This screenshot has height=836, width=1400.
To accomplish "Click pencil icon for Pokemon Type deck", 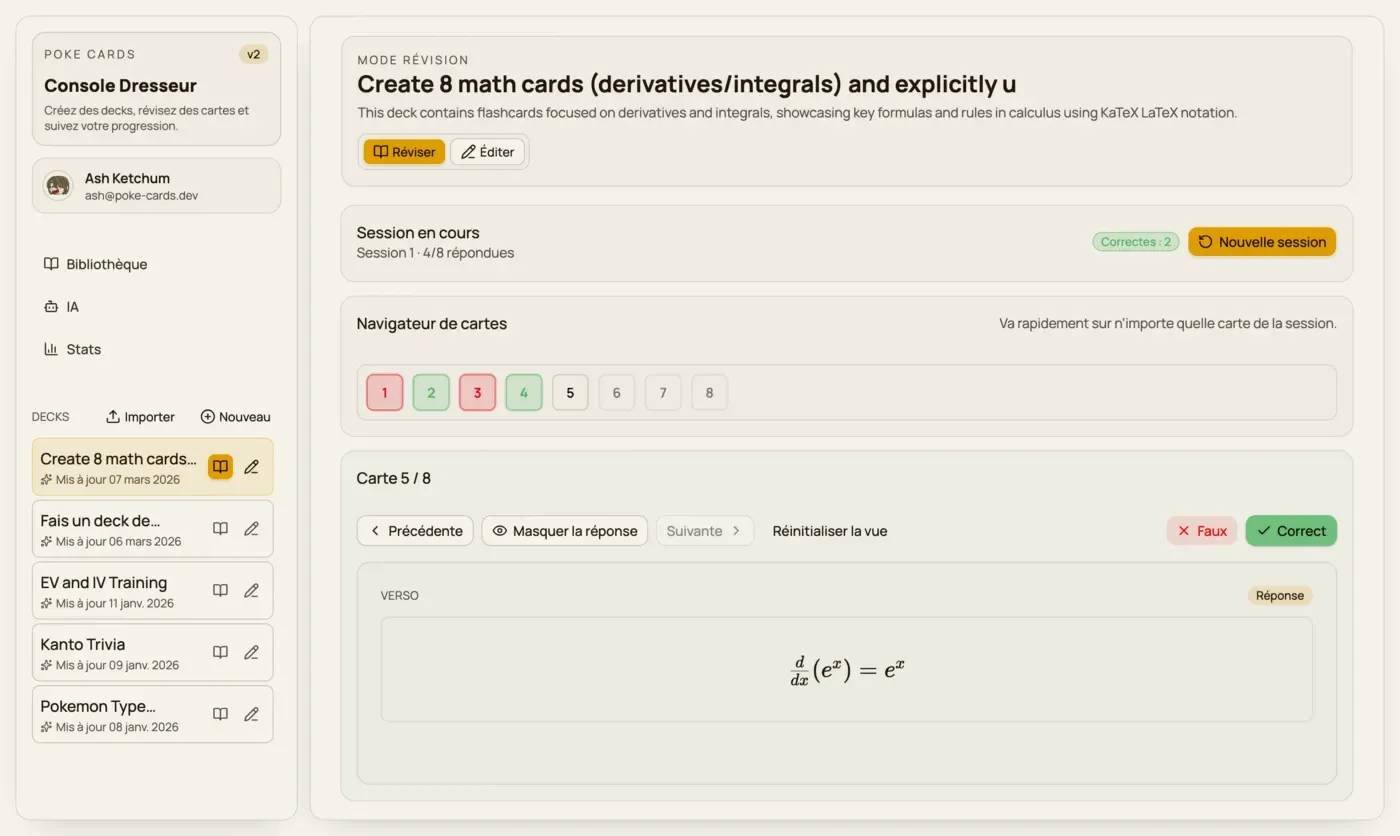I will [x=251, y=714].
